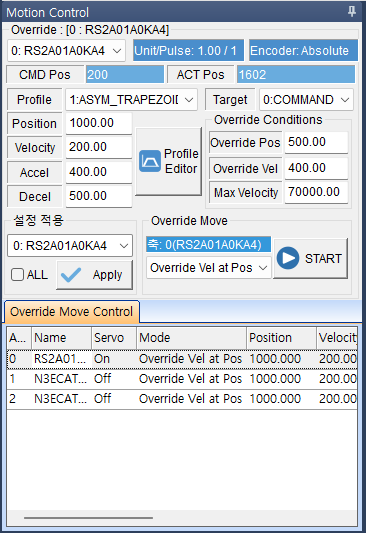366x533 pixels.
Task: Click the Target label button
Action: pos(230,100)
